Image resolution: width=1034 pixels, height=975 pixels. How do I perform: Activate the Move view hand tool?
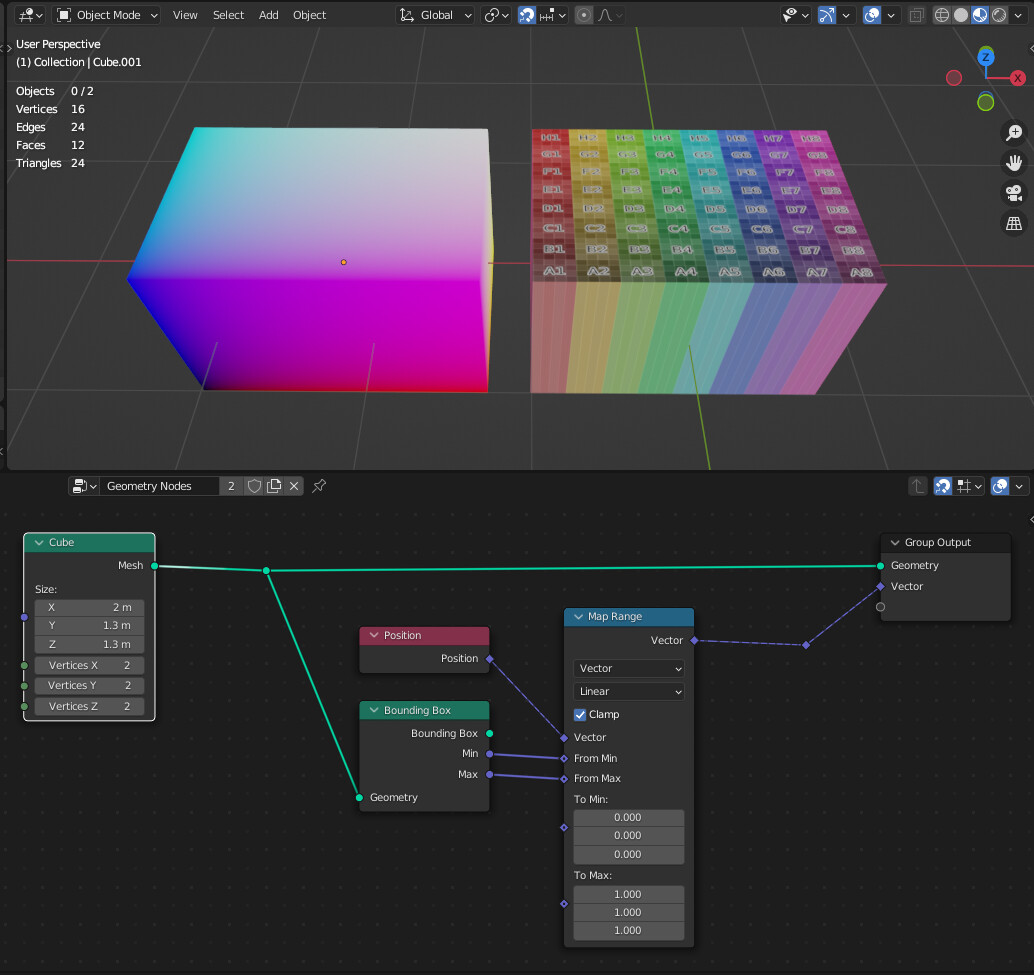[x=1014, y=162]
